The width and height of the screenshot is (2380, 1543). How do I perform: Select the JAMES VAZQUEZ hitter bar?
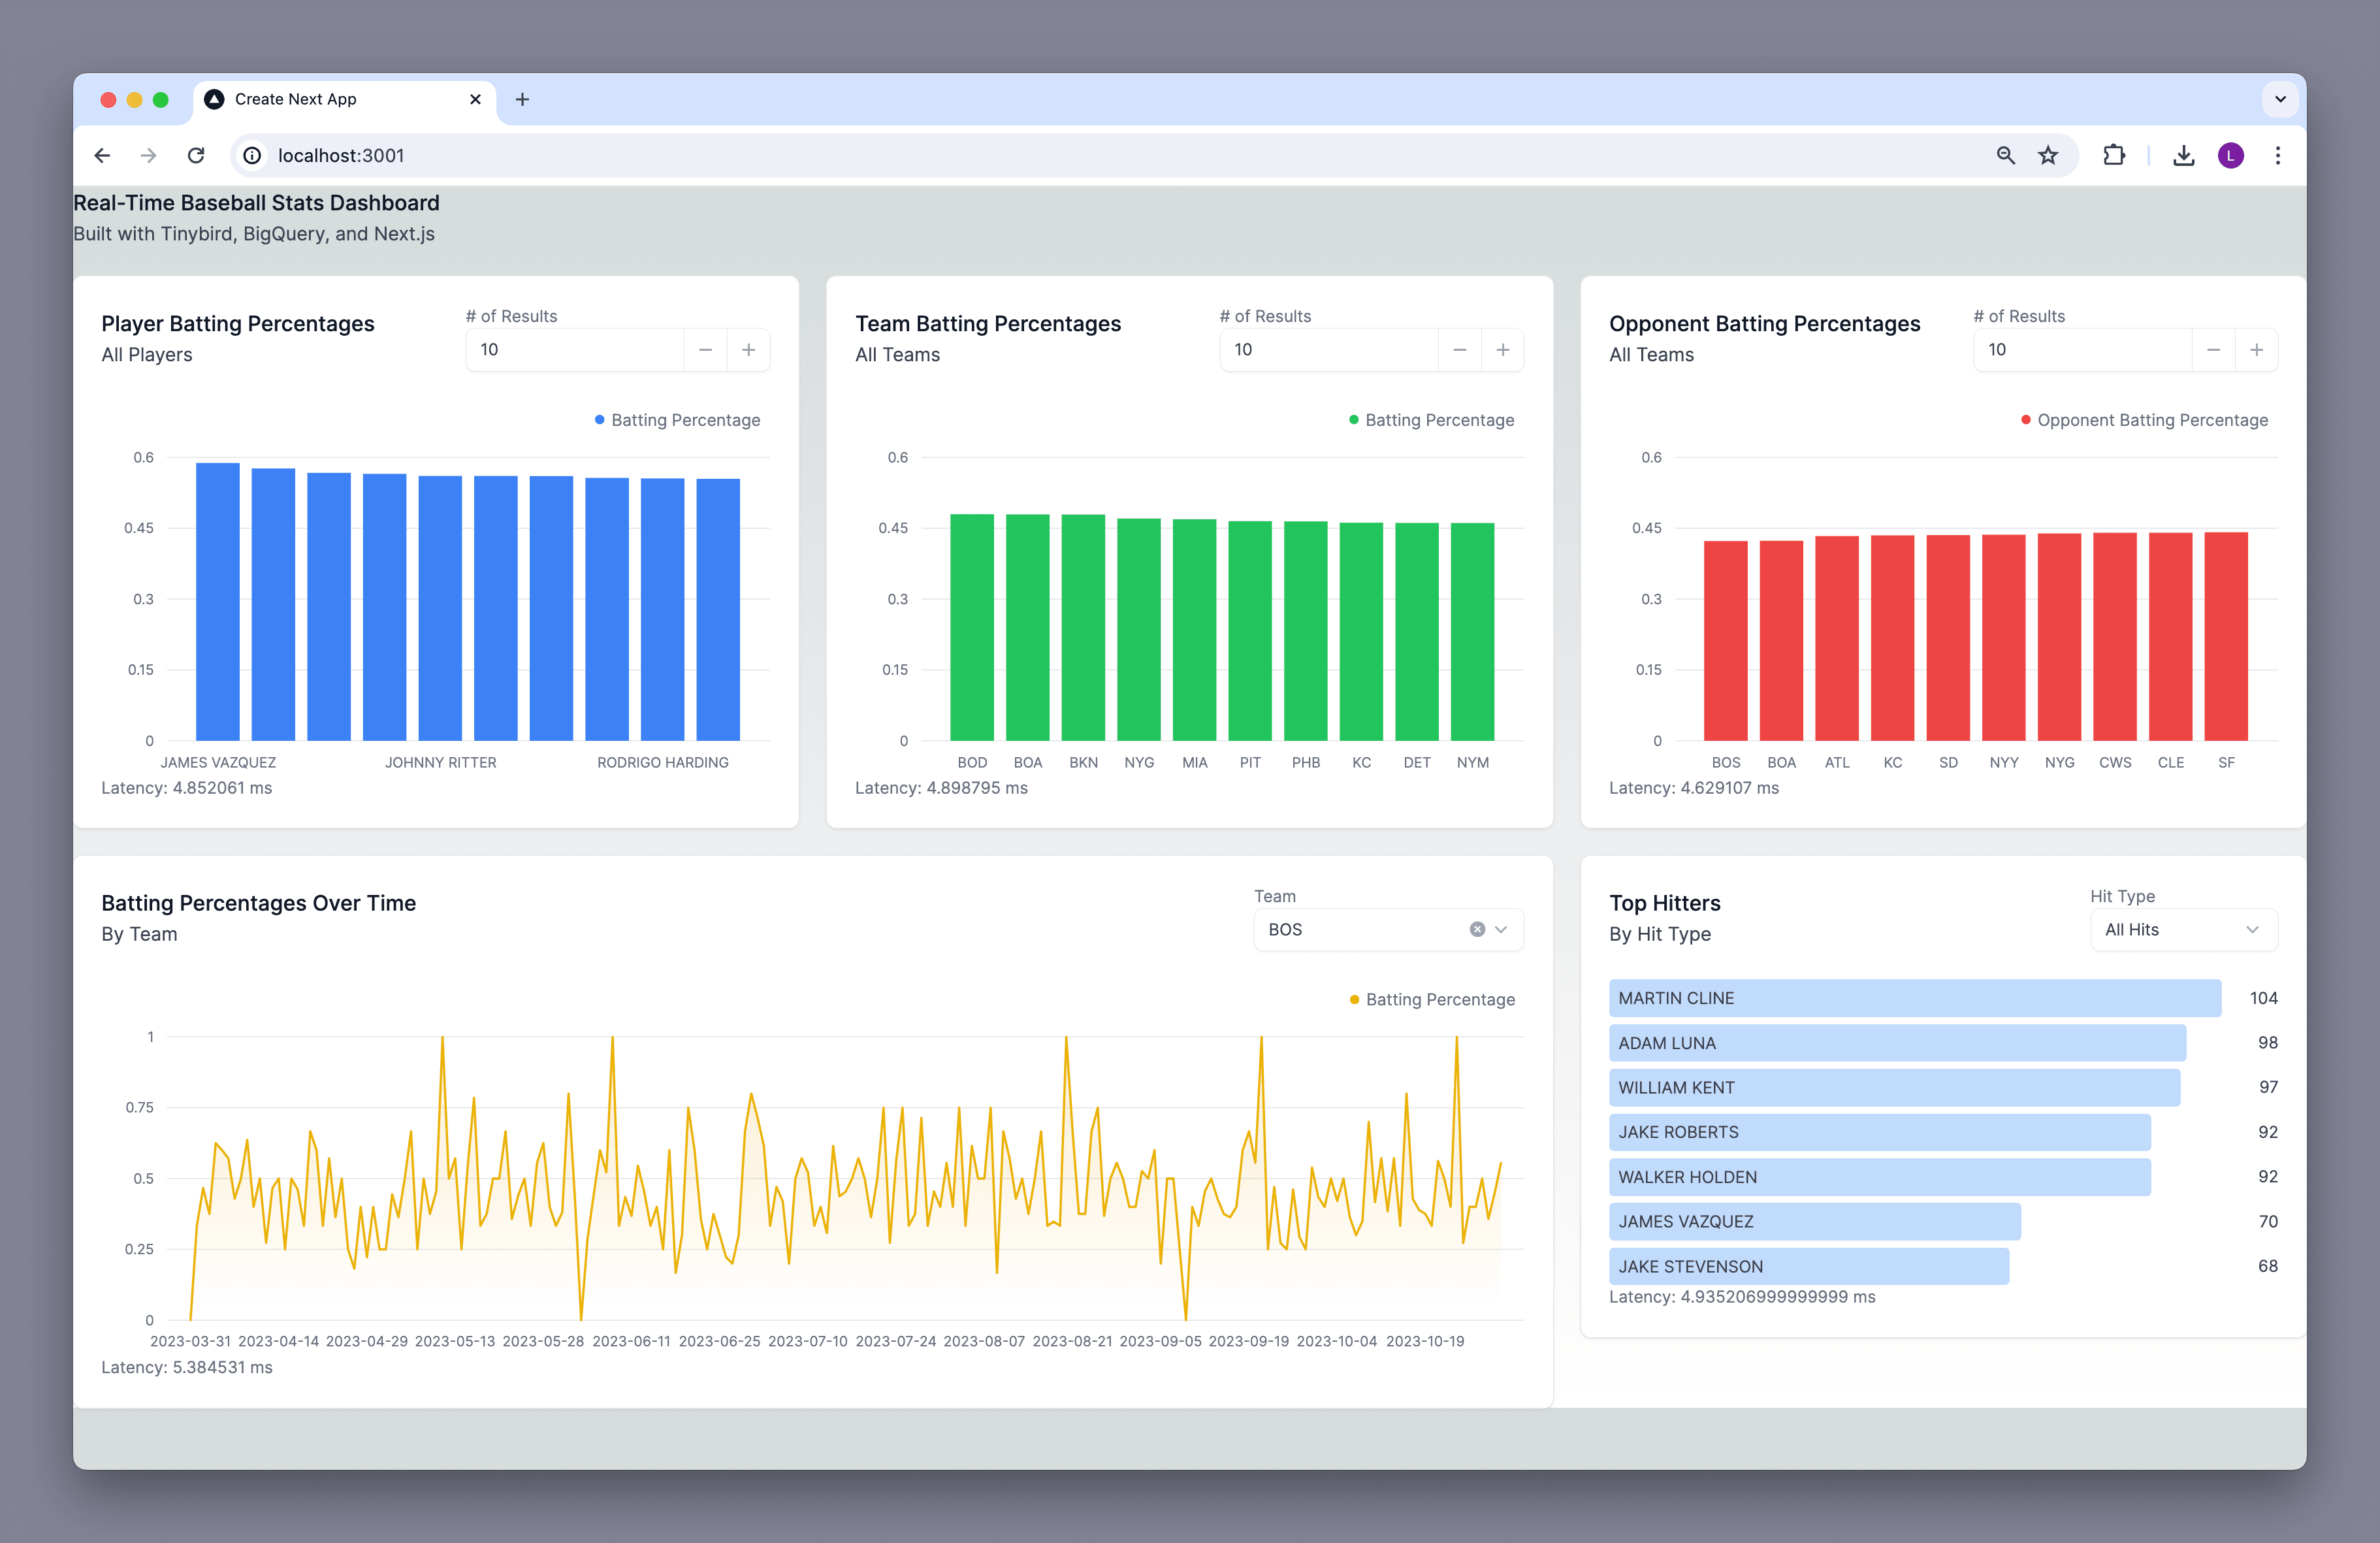(1815, 1221)
